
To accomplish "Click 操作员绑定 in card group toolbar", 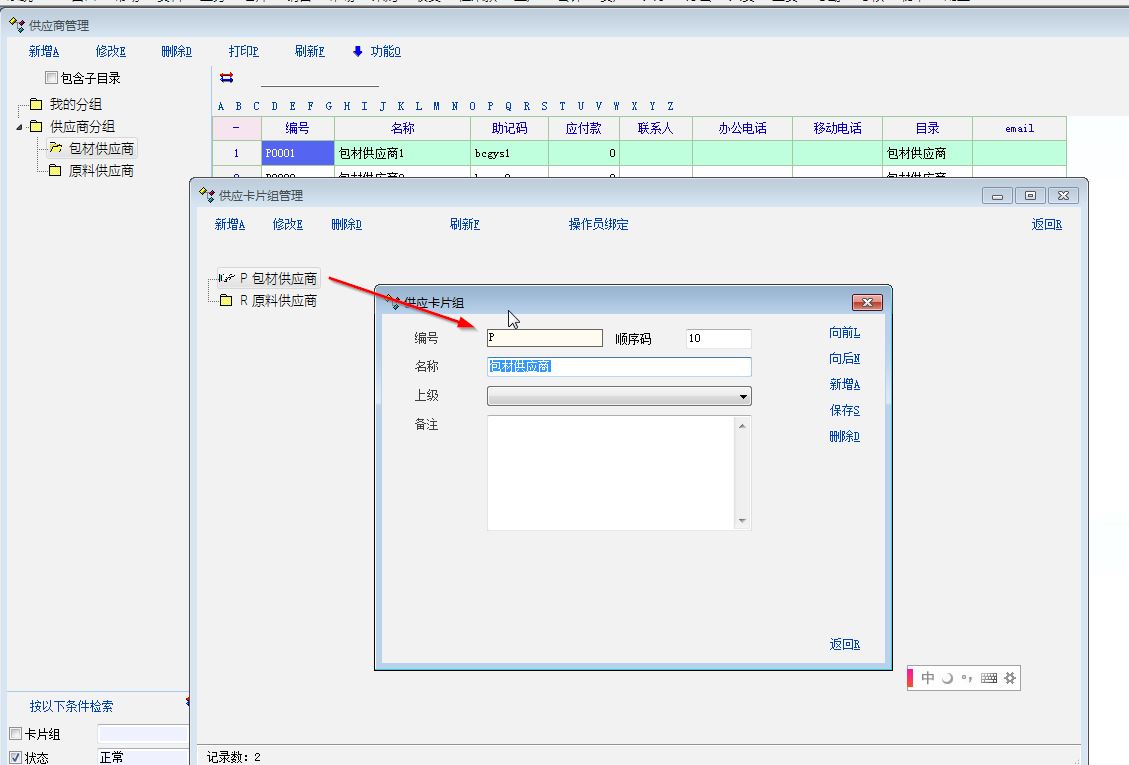I will (x=598, y=224).
